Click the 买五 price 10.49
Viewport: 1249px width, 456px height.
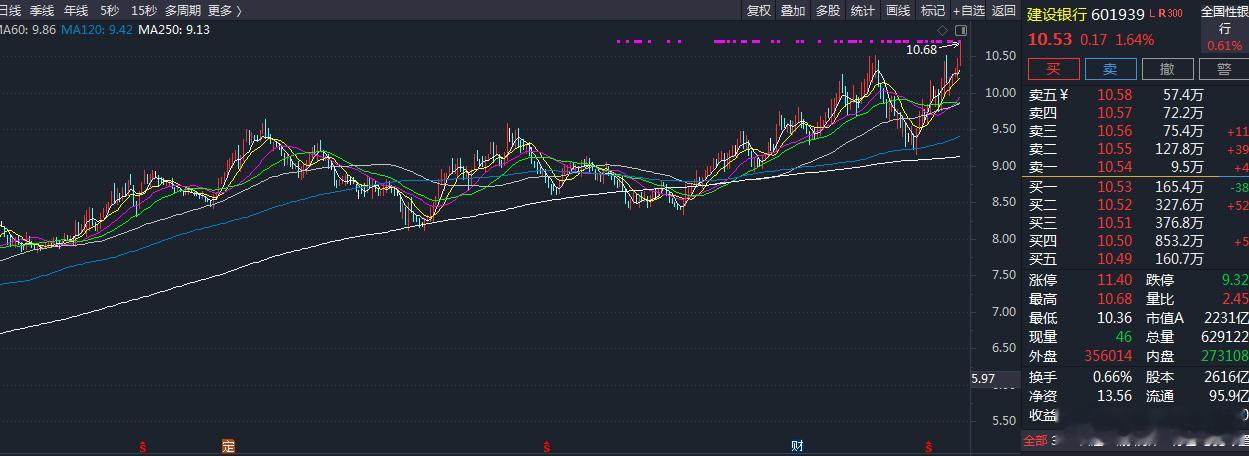pyautogui.click(x=1115, y=259)
